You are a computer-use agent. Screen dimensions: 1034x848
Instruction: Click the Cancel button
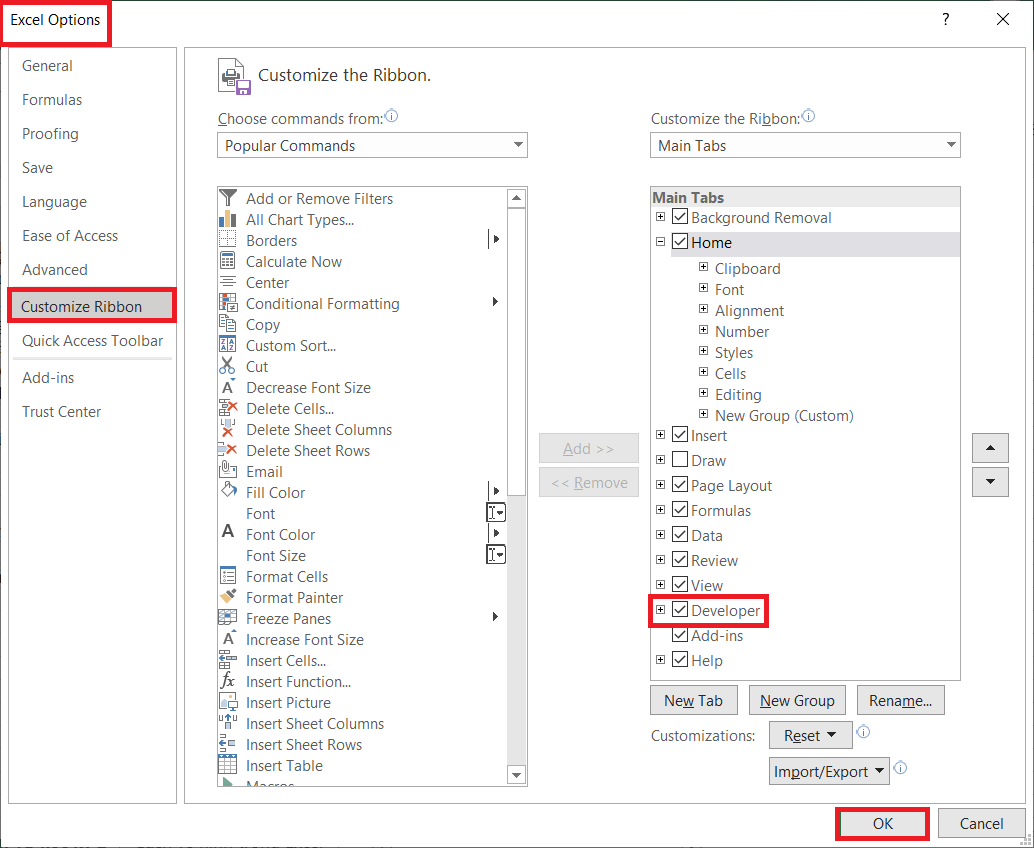pos(981,824)
